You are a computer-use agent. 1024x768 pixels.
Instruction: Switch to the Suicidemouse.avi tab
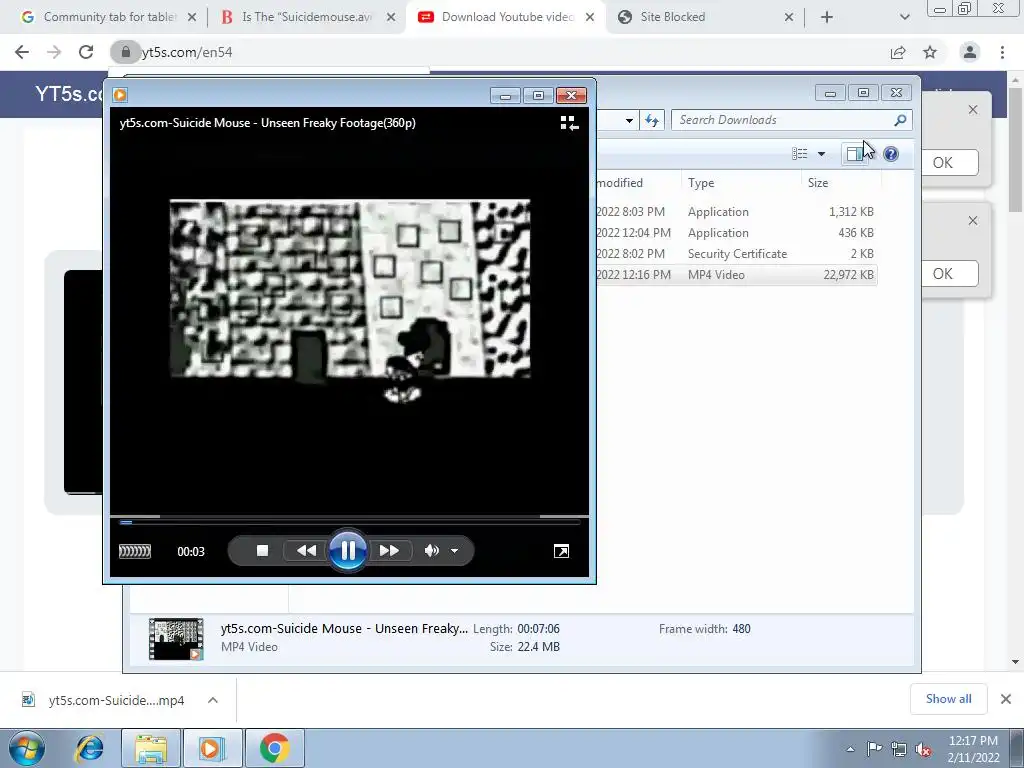tap(307, 17)
